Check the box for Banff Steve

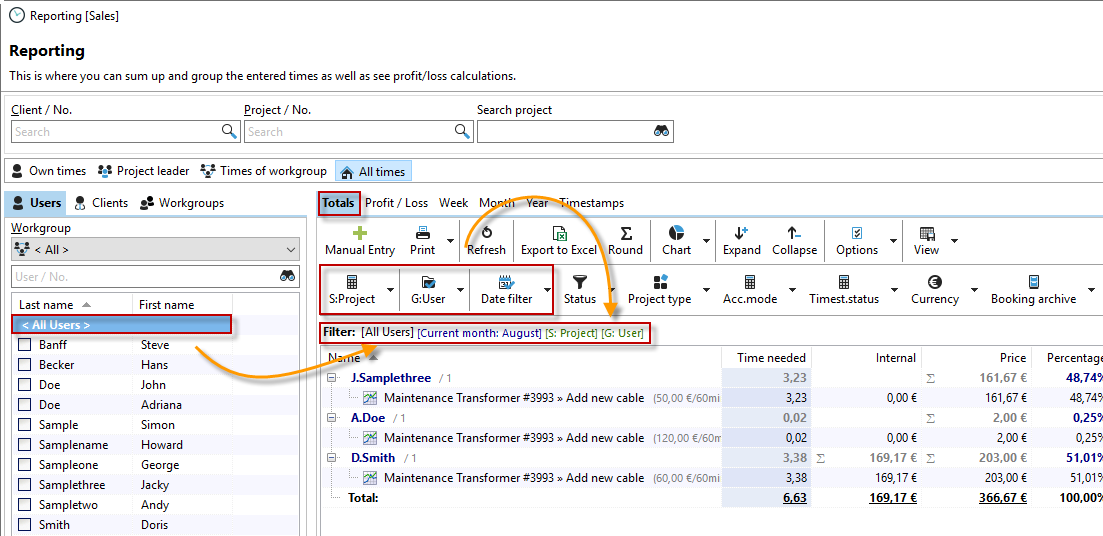(25, 345)
